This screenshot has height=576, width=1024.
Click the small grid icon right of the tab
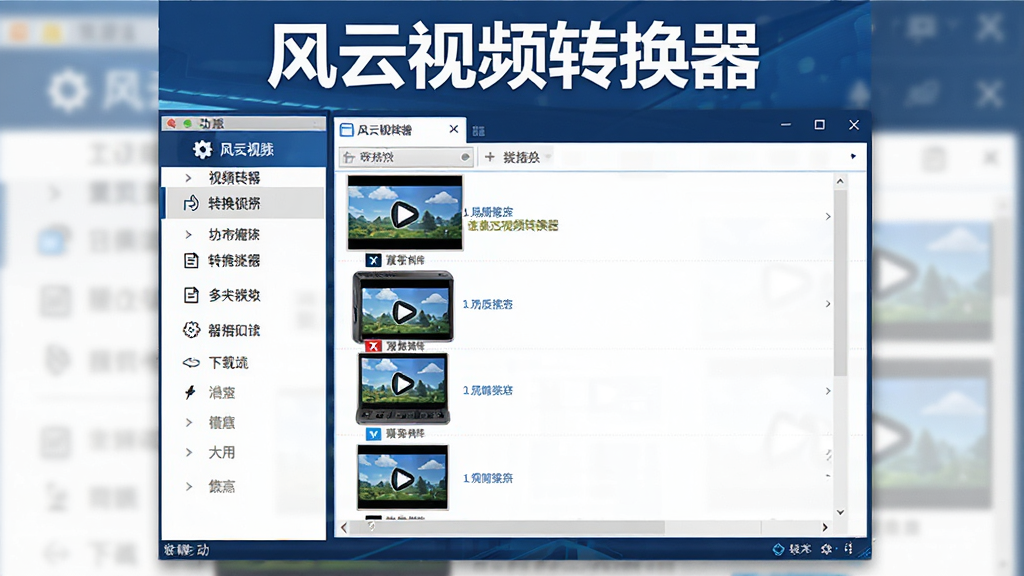(x=479, y=131)
